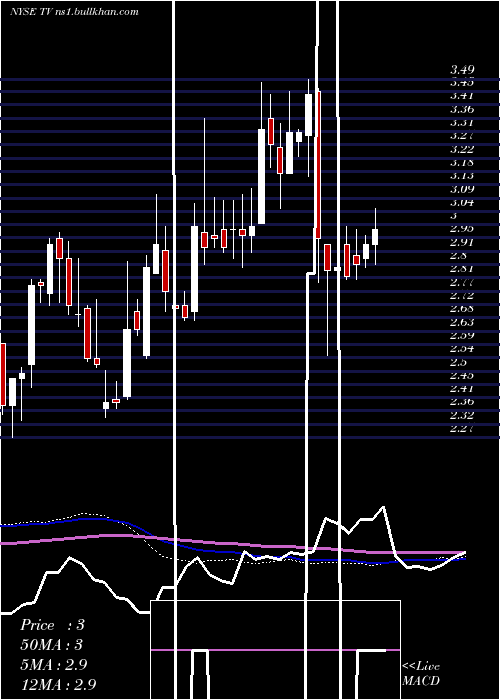Click the 2.68 price axis label
500x700 pixels.
click(x=462, y=309)
